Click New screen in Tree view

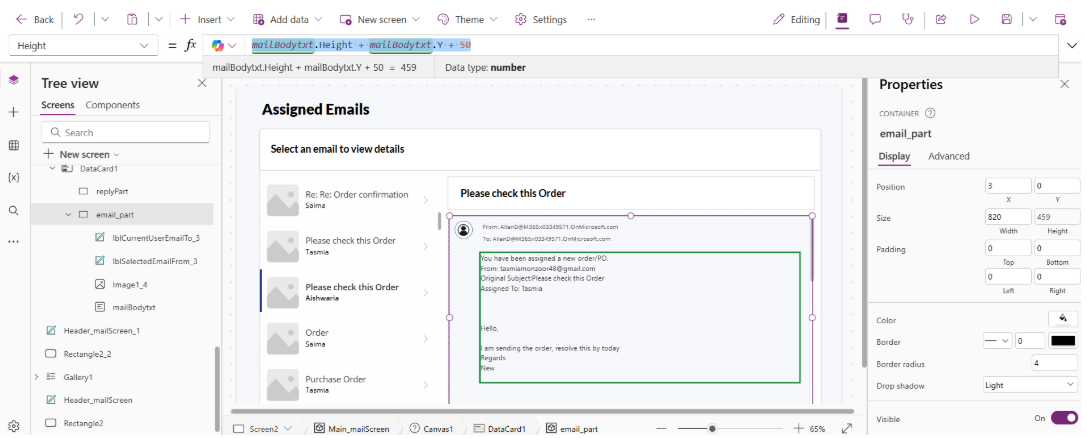pyautogui.click(x=81, y=155)
